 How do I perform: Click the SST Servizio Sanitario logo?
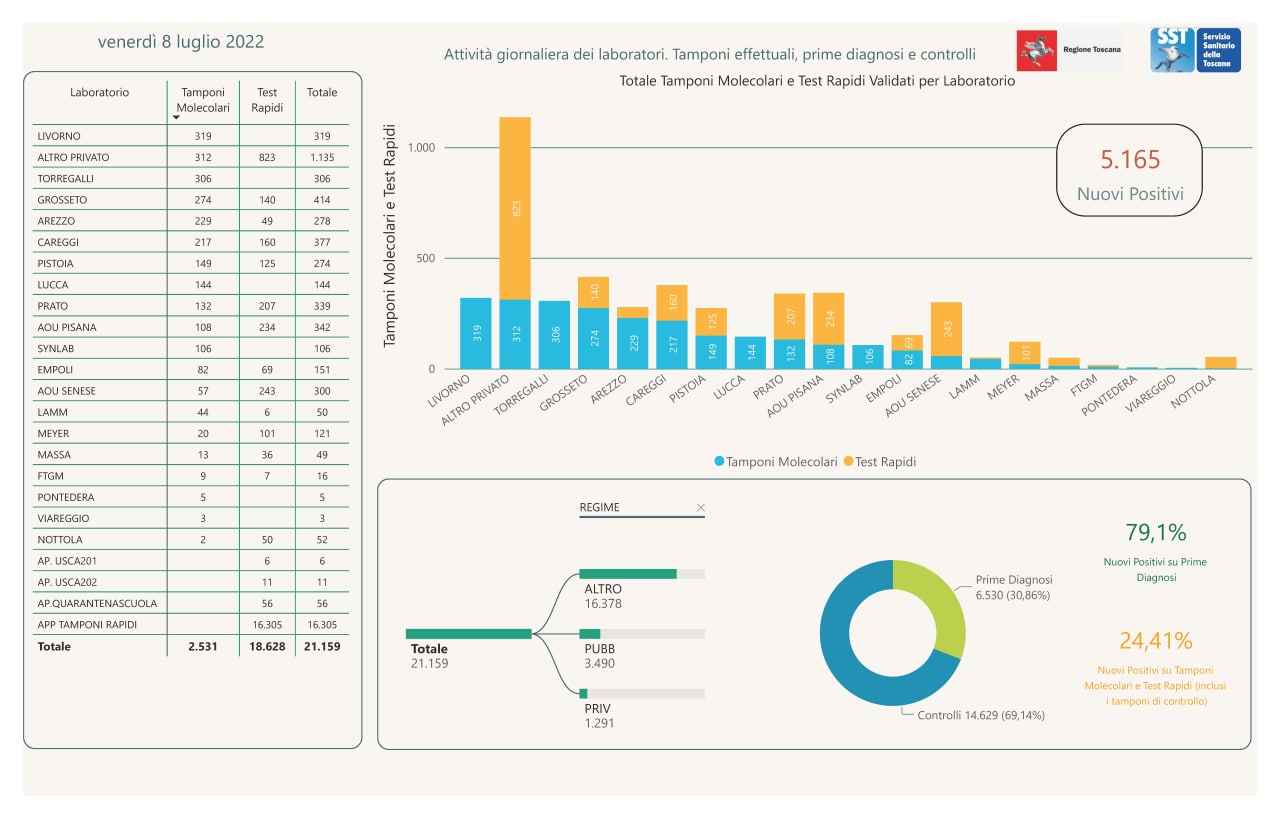(x=1196, y=50)
